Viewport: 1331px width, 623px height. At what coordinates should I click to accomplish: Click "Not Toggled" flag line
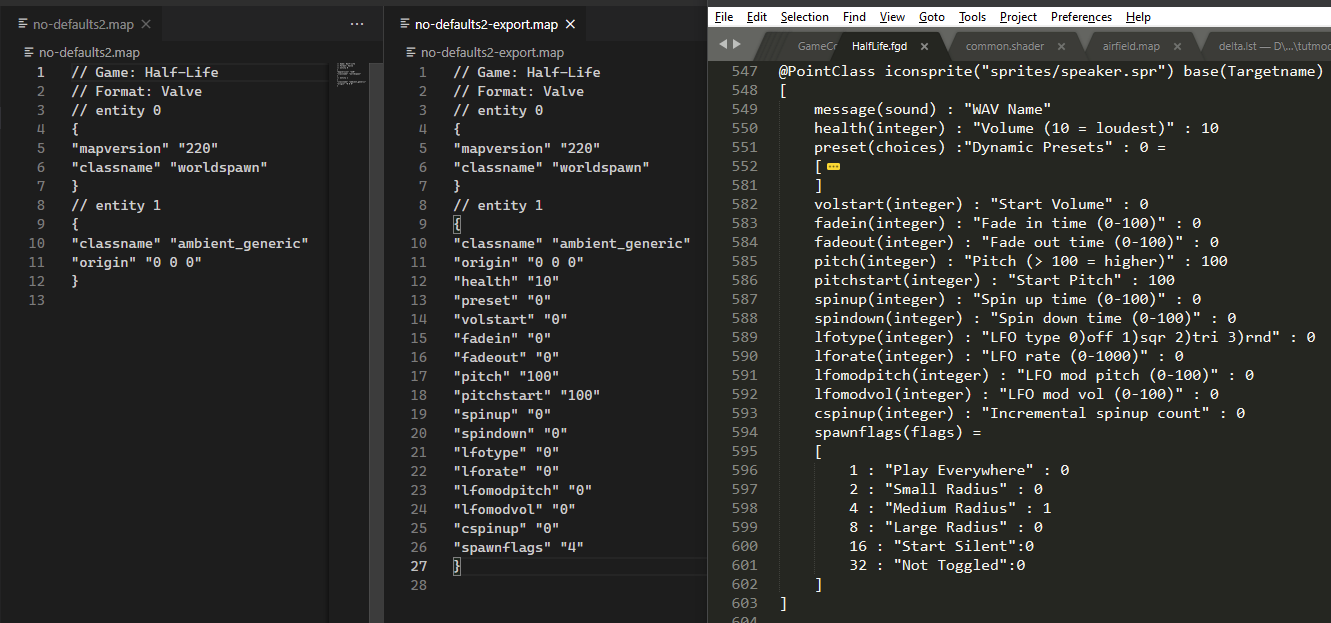[937, 565]
